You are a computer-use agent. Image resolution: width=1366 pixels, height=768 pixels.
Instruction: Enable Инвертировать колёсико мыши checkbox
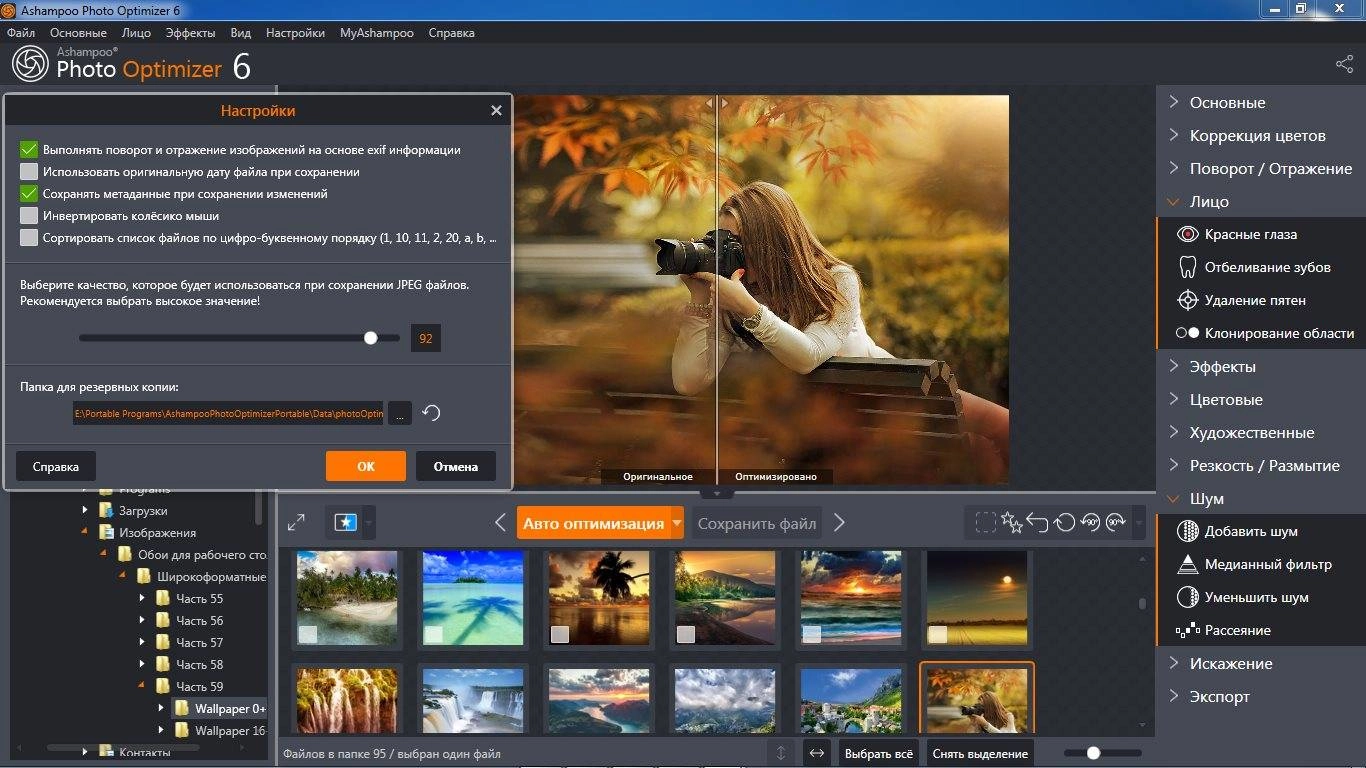click(28, 216)
